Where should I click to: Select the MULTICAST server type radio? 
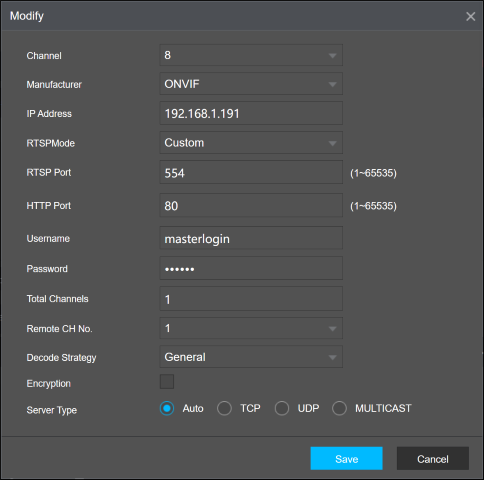pos(339,408)
